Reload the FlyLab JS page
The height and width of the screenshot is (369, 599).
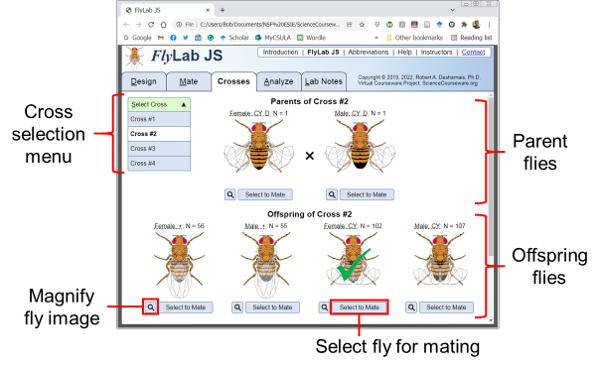click(151, 24)
